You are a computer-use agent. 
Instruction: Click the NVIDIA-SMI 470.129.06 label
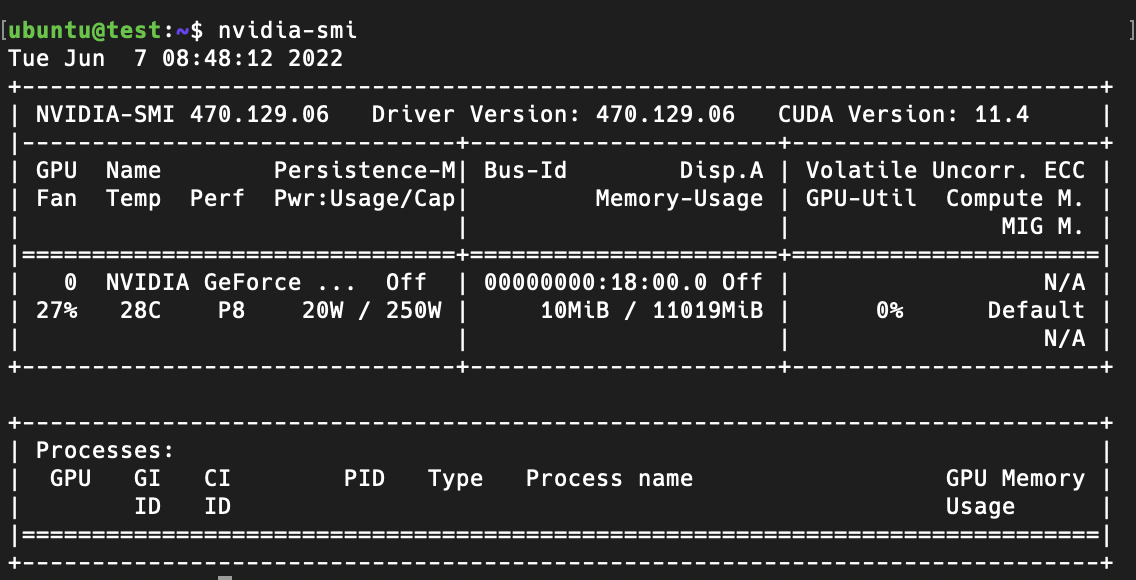[182, 114]
